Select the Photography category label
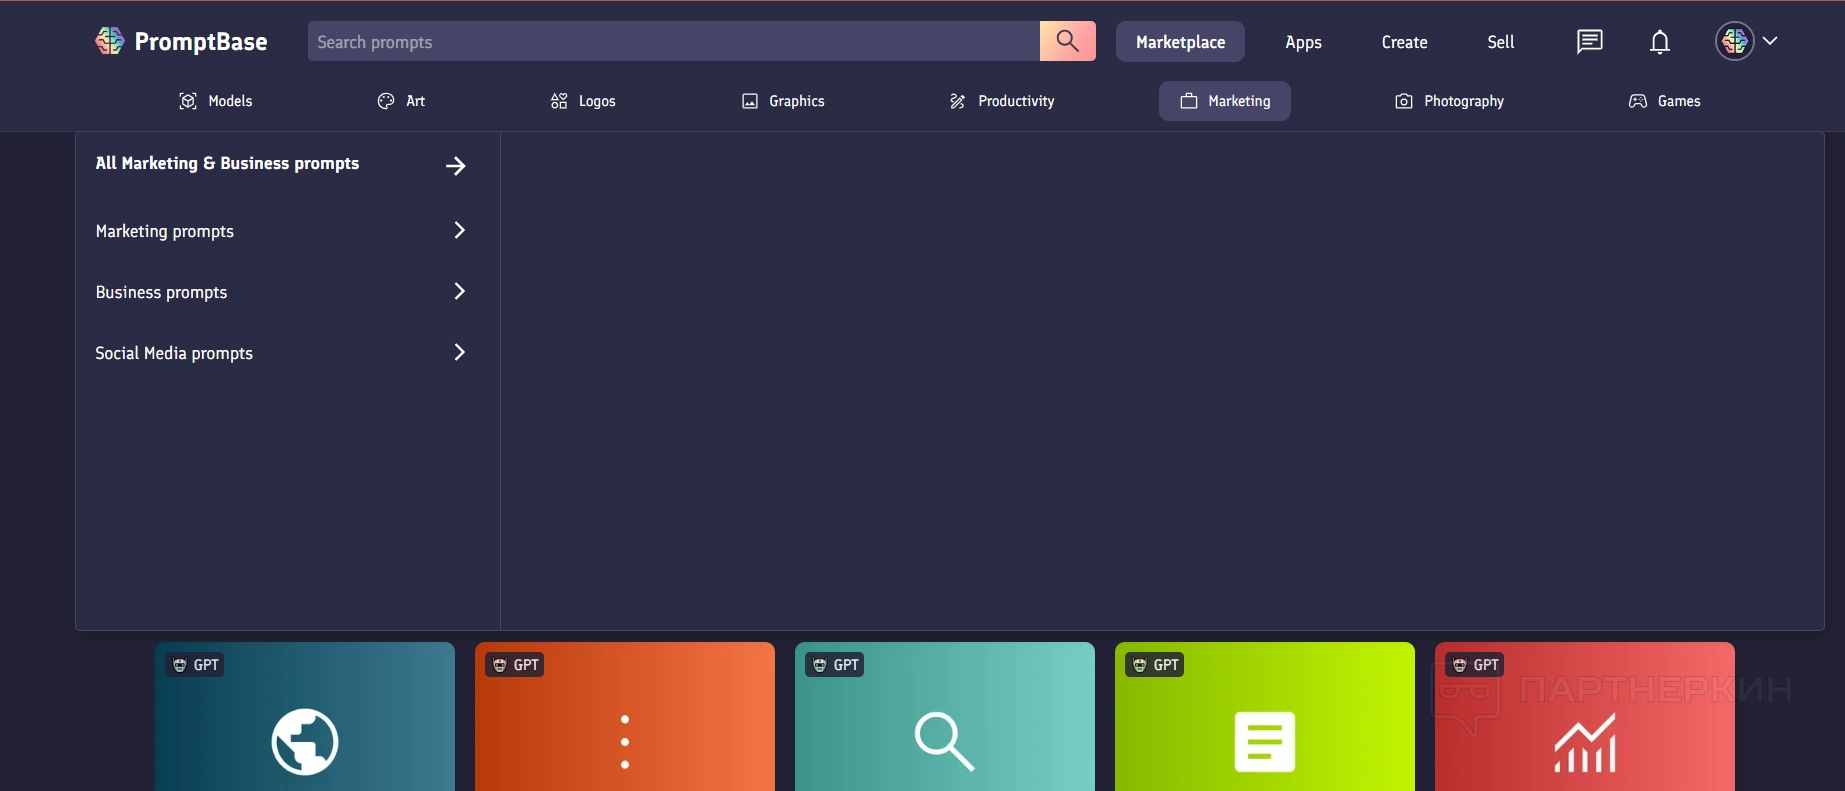 point(1464,101)
